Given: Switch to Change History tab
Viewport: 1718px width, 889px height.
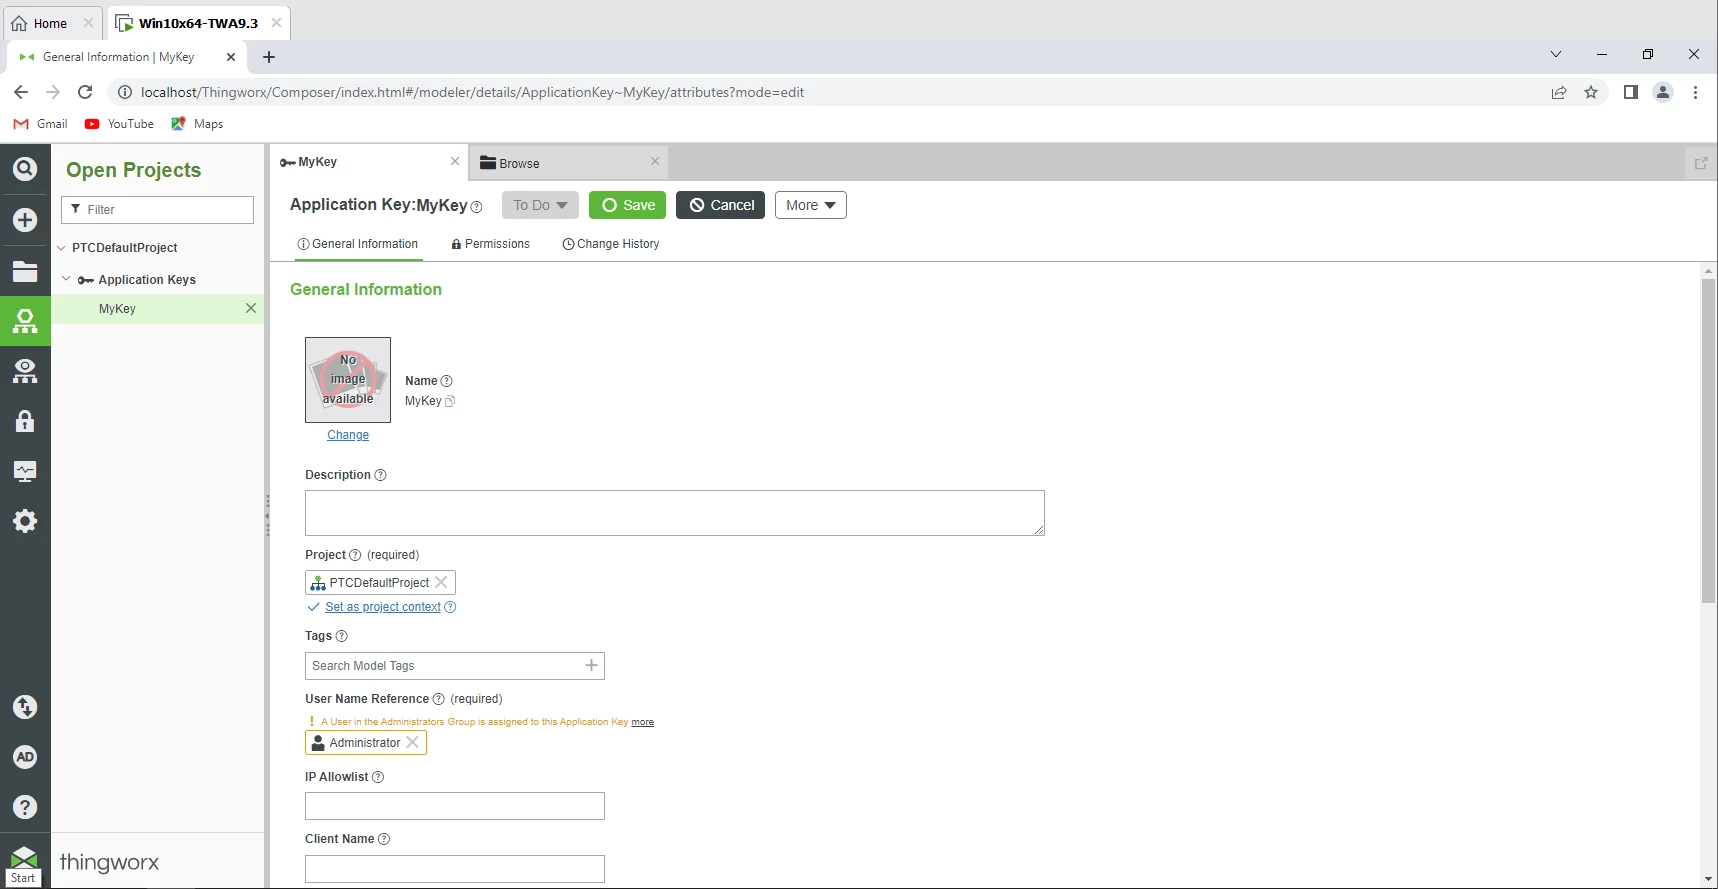Looking at the screenshot, I should (611, 244).
